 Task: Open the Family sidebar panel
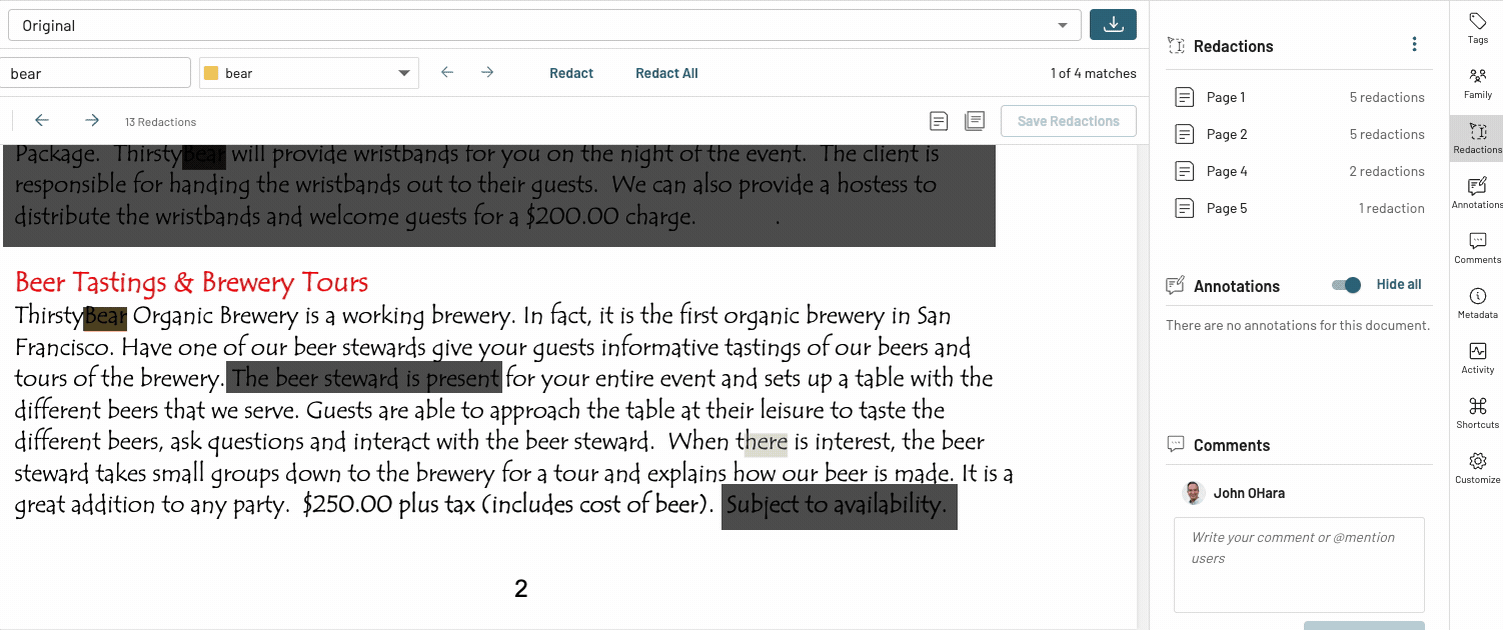pyautogui.click(x=1477, y=83)
